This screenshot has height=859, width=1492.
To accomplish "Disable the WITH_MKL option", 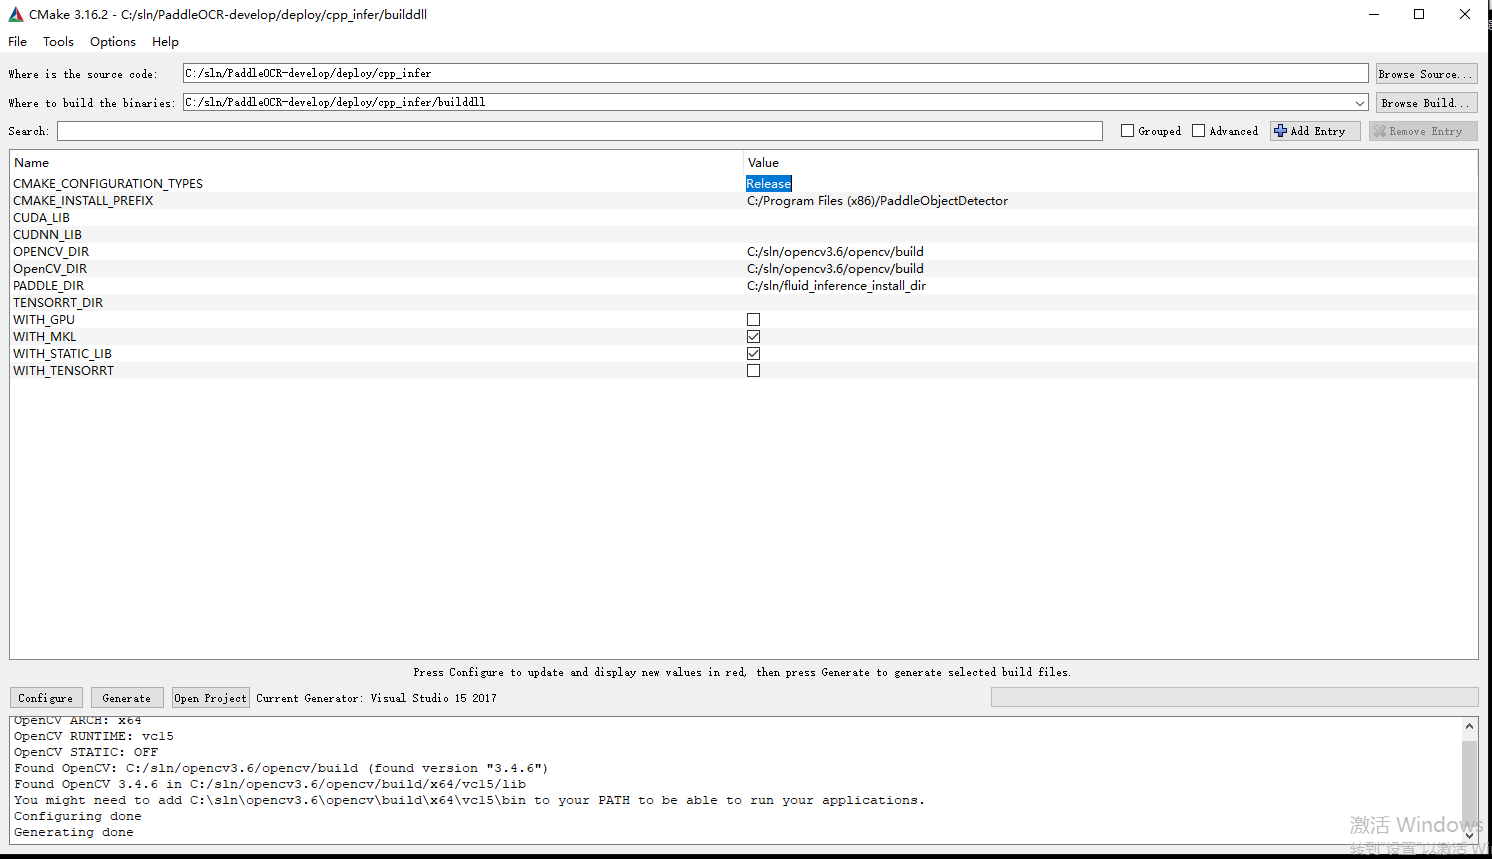I will click(x=753, y=336).
